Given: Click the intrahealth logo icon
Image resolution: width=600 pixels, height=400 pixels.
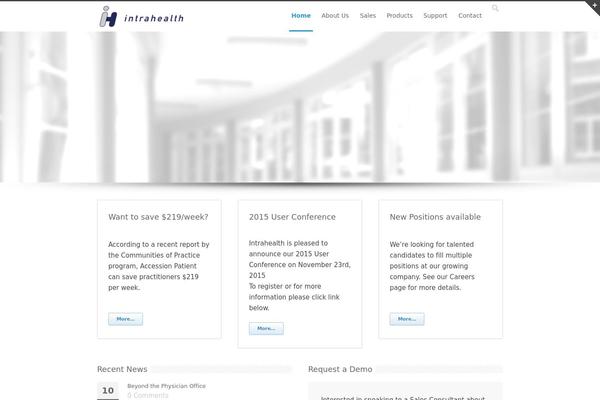Looking at the screenshot, I should tap(108, 16).
